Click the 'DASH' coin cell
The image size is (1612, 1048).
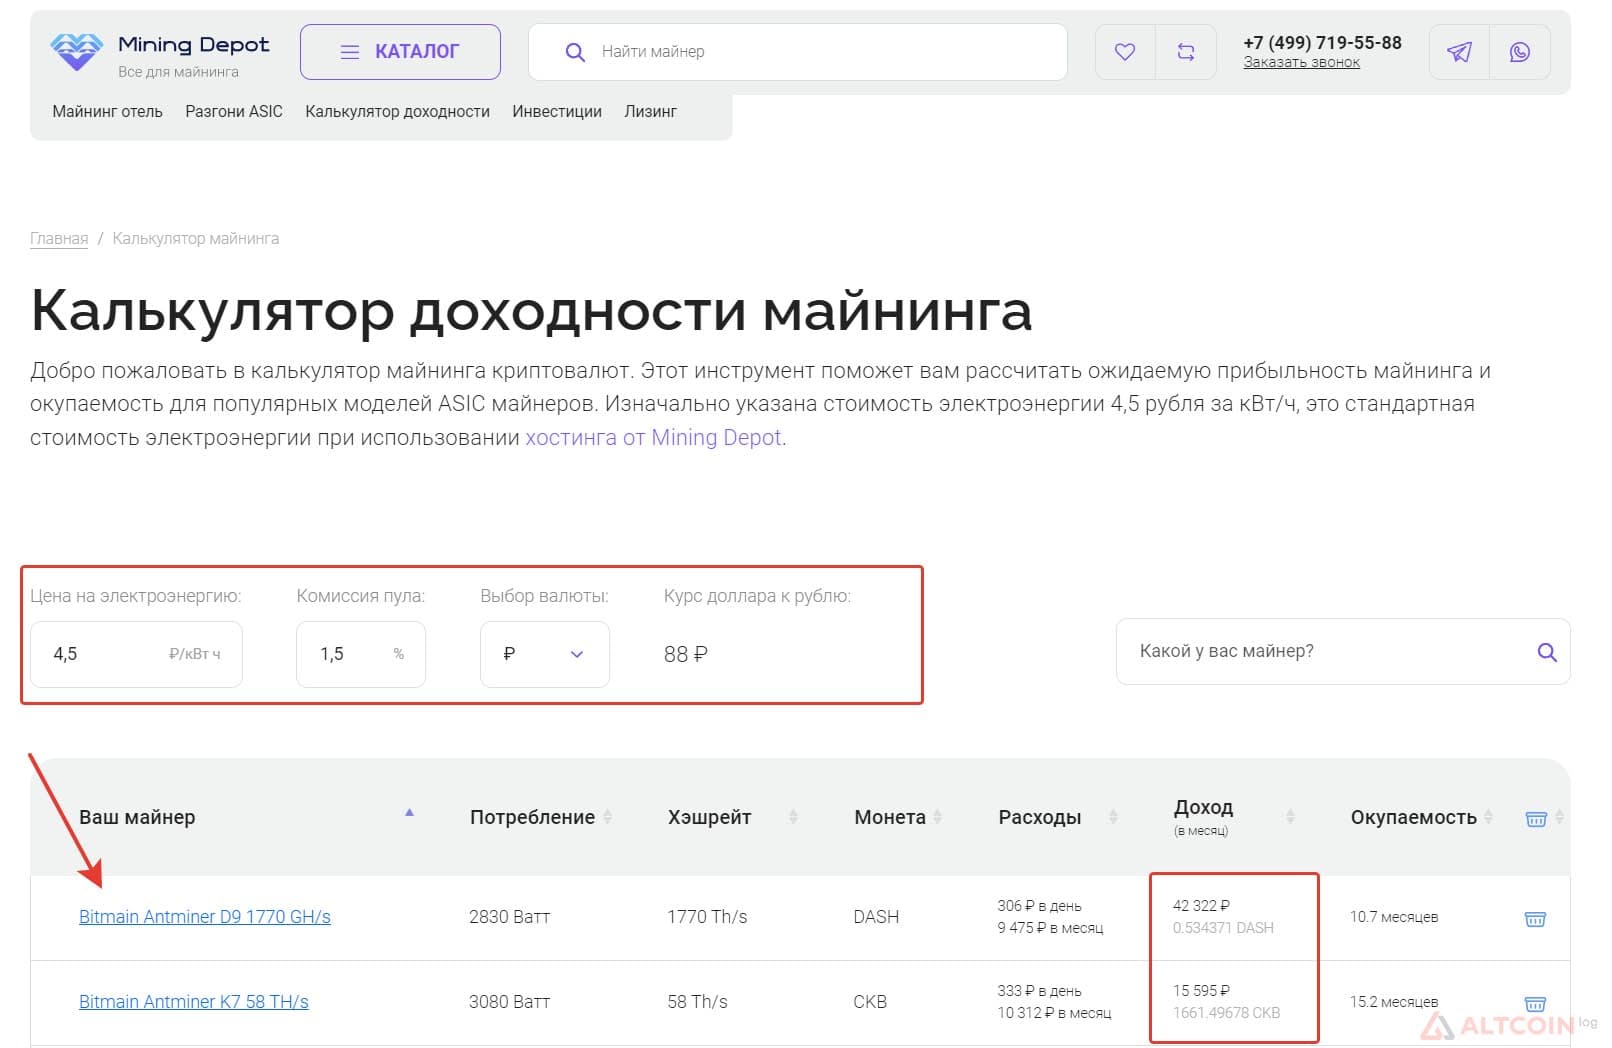pyautogui.click(x=876, y=917)
